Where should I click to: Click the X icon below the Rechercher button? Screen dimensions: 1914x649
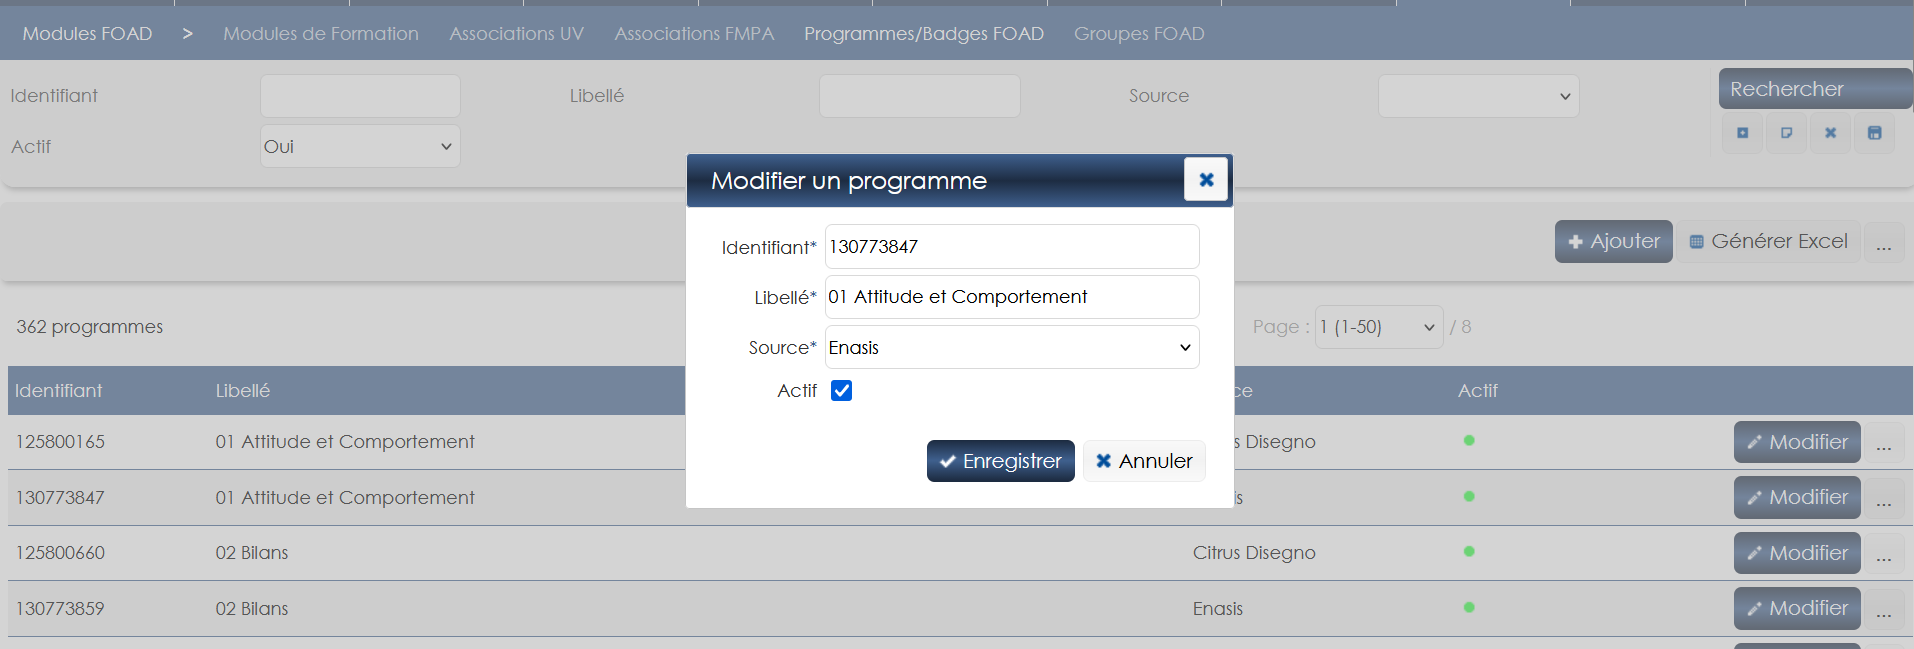click(x=1830, y=133)
